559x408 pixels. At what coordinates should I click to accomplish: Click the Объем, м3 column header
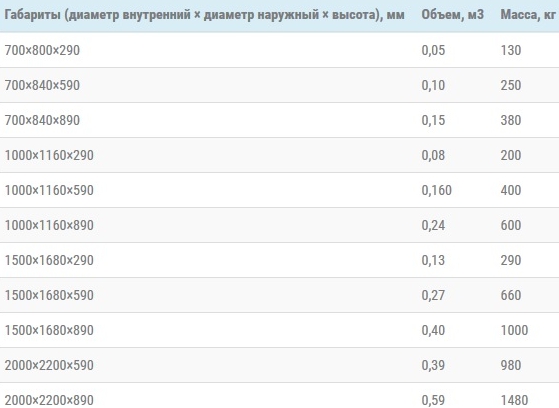pyautogui.click(x=452, y=15)
